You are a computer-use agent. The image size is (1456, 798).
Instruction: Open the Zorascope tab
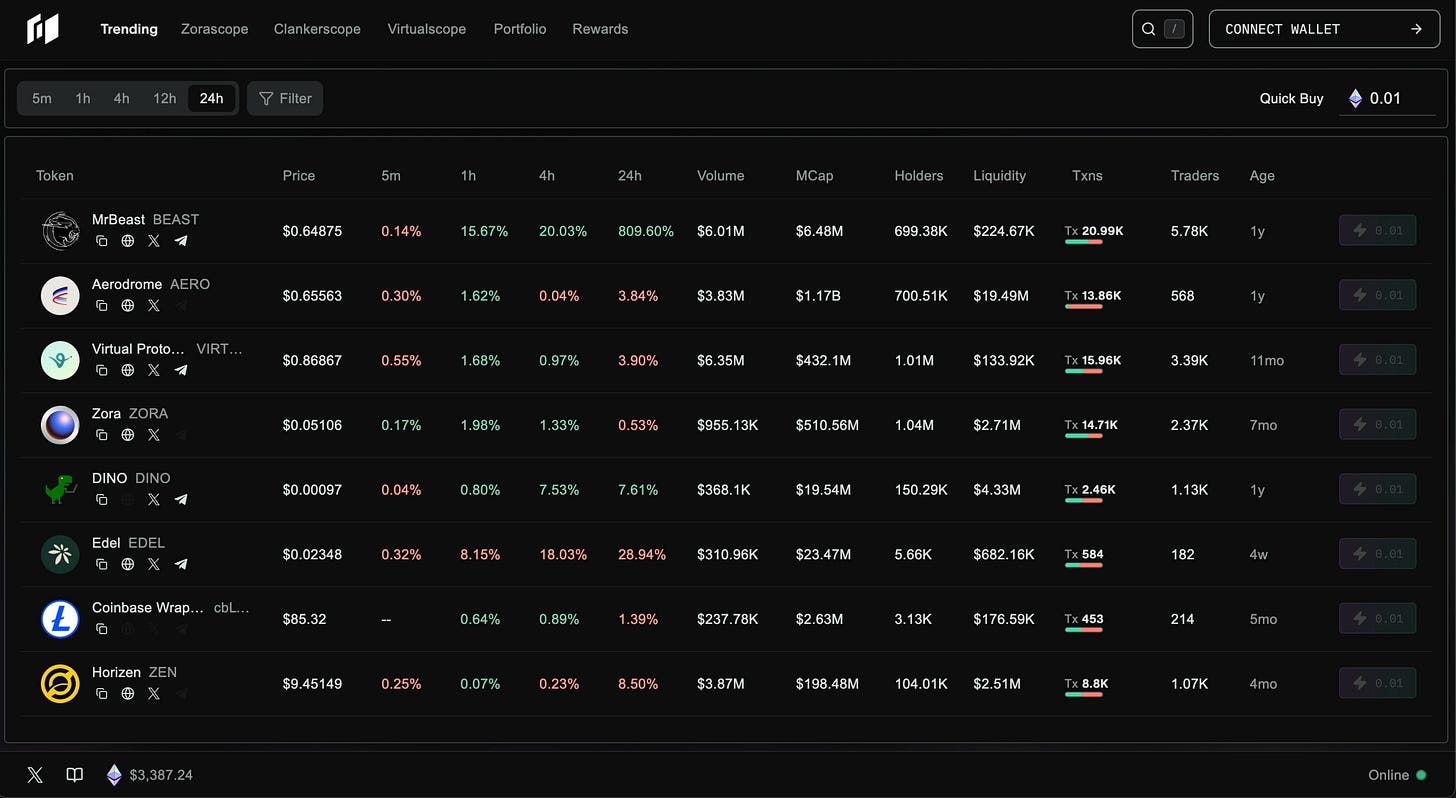[214, 29]
